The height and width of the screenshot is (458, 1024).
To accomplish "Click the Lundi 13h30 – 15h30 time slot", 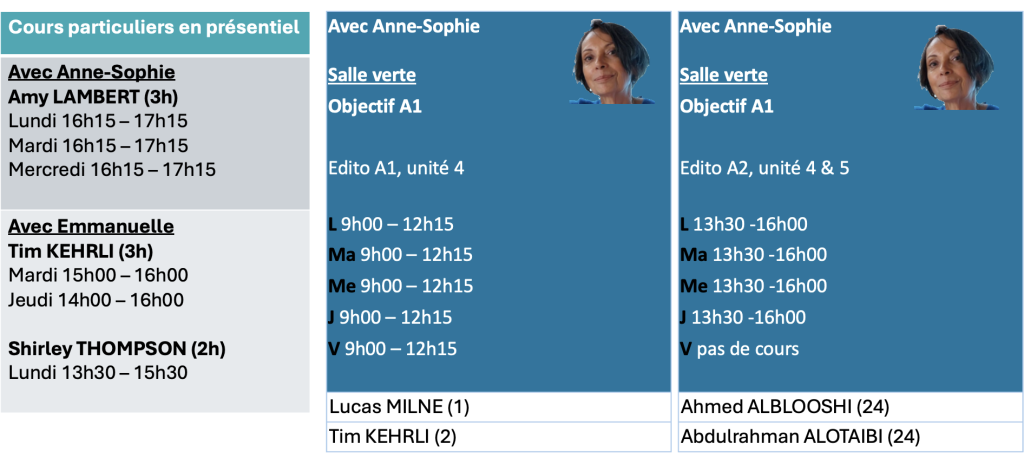I will click(96, 373).
